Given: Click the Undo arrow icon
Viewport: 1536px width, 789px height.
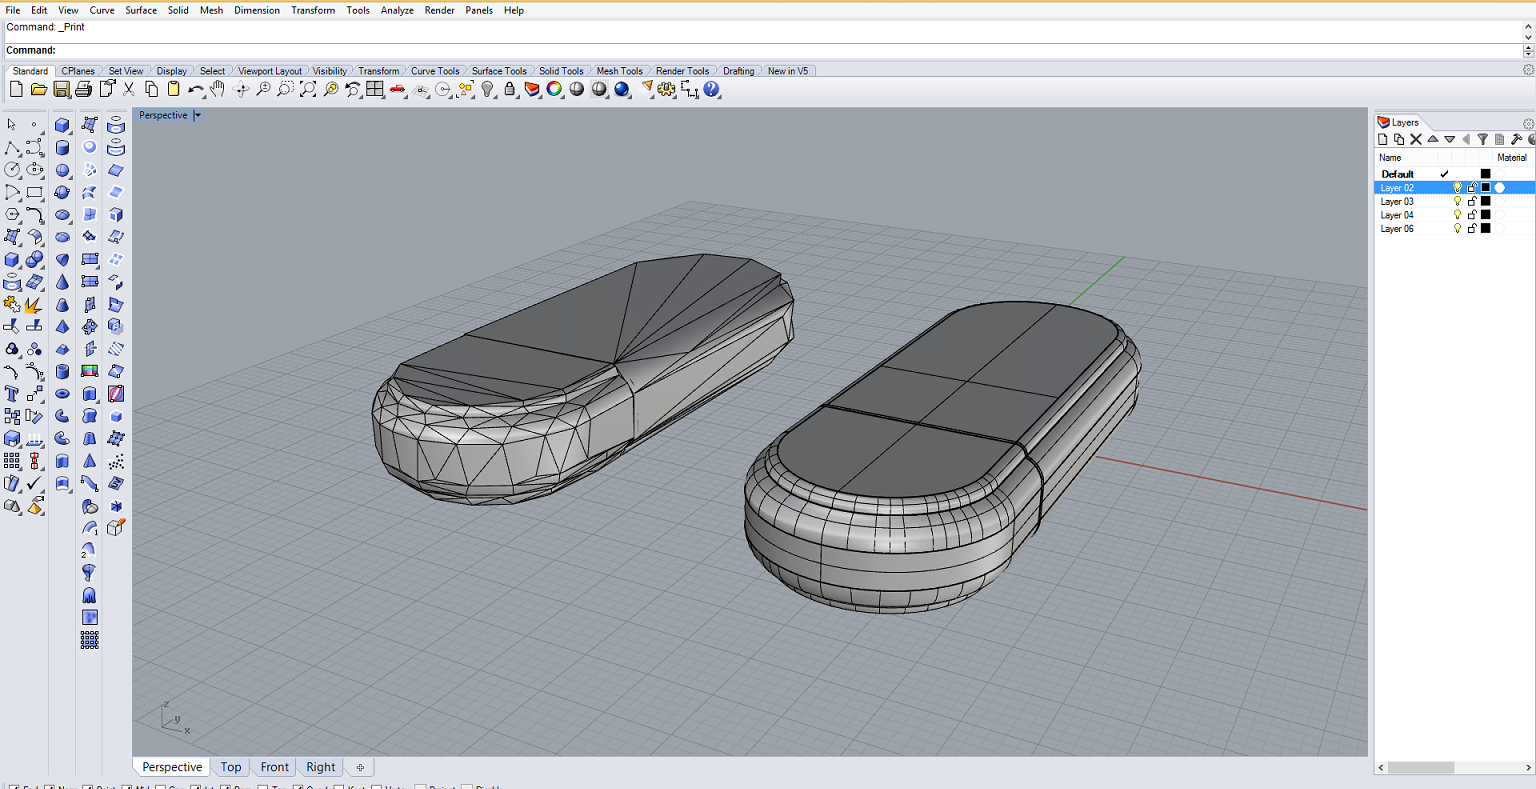Looking at the screenshot, I should coord(195,90).
